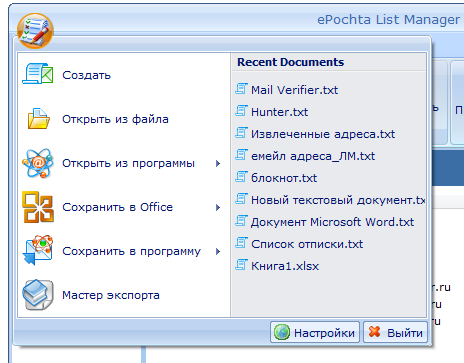Click the red X icon on Выйти
Viewport: 464px width, 363px height.
click(374, 331)
